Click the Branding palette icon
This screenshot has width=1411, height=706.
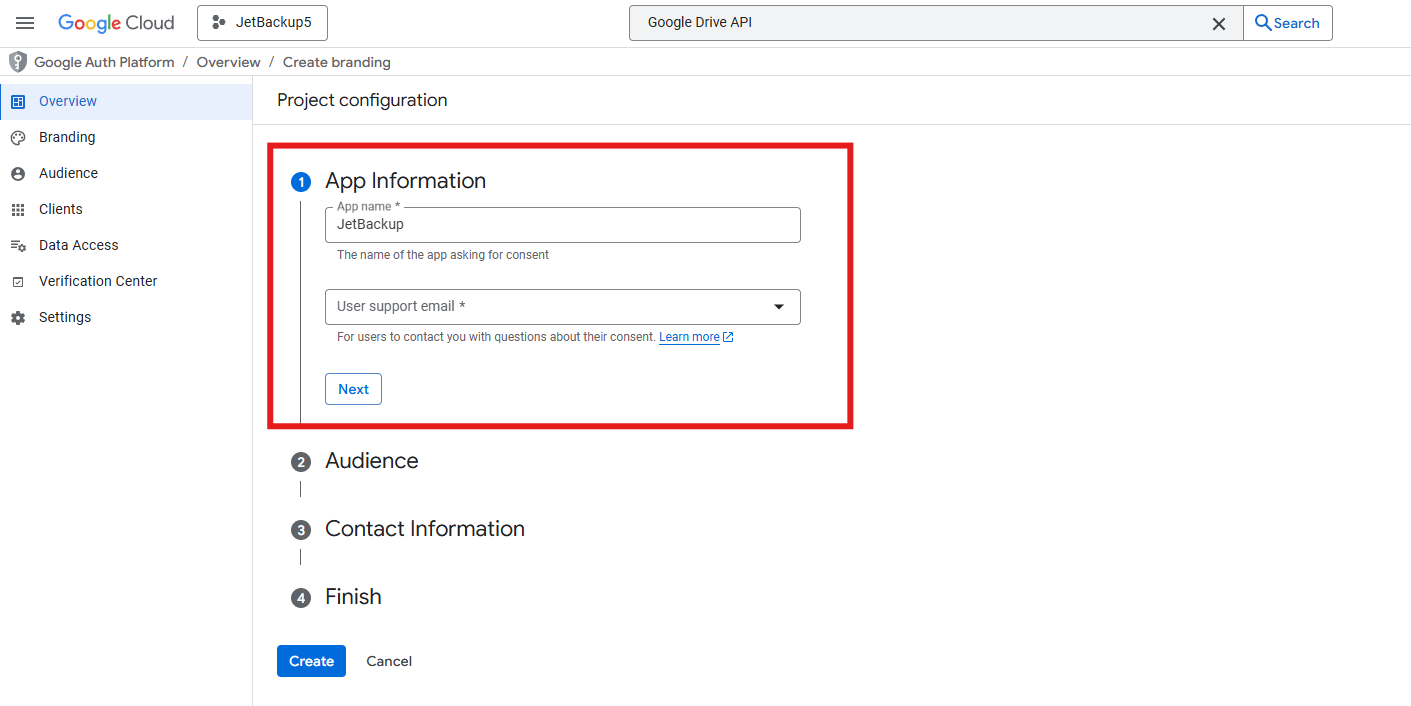pyautogui.click(x=18, y=138)
